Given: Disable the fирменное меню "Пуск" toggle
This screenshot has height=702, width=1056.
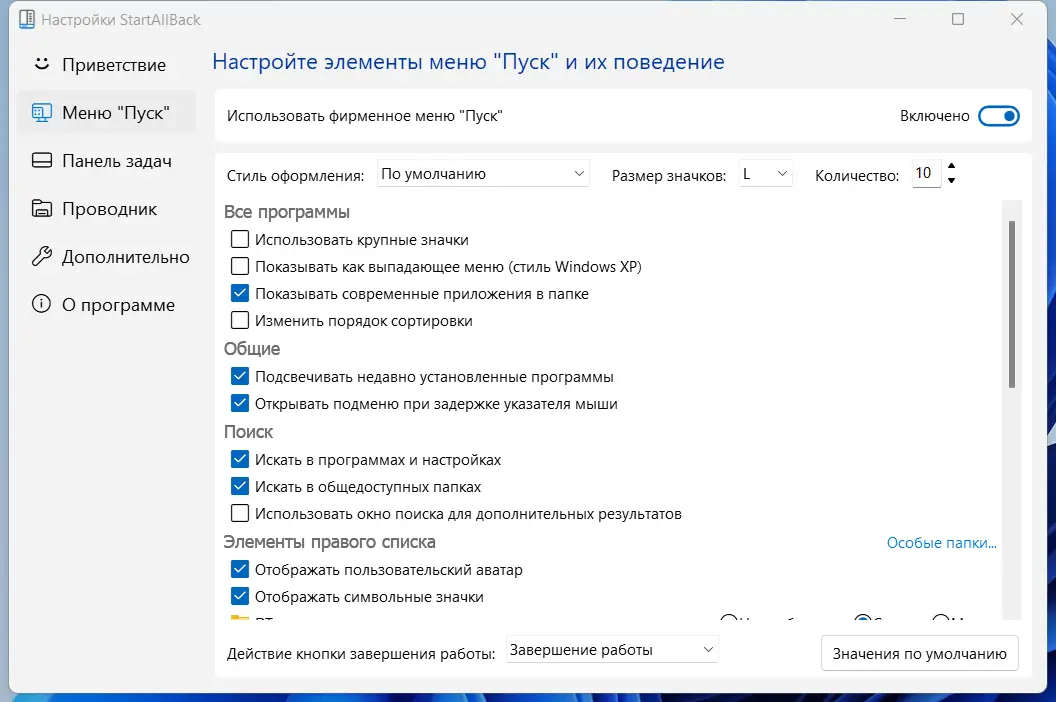Looking at the screenshot, I should (999, 116).
